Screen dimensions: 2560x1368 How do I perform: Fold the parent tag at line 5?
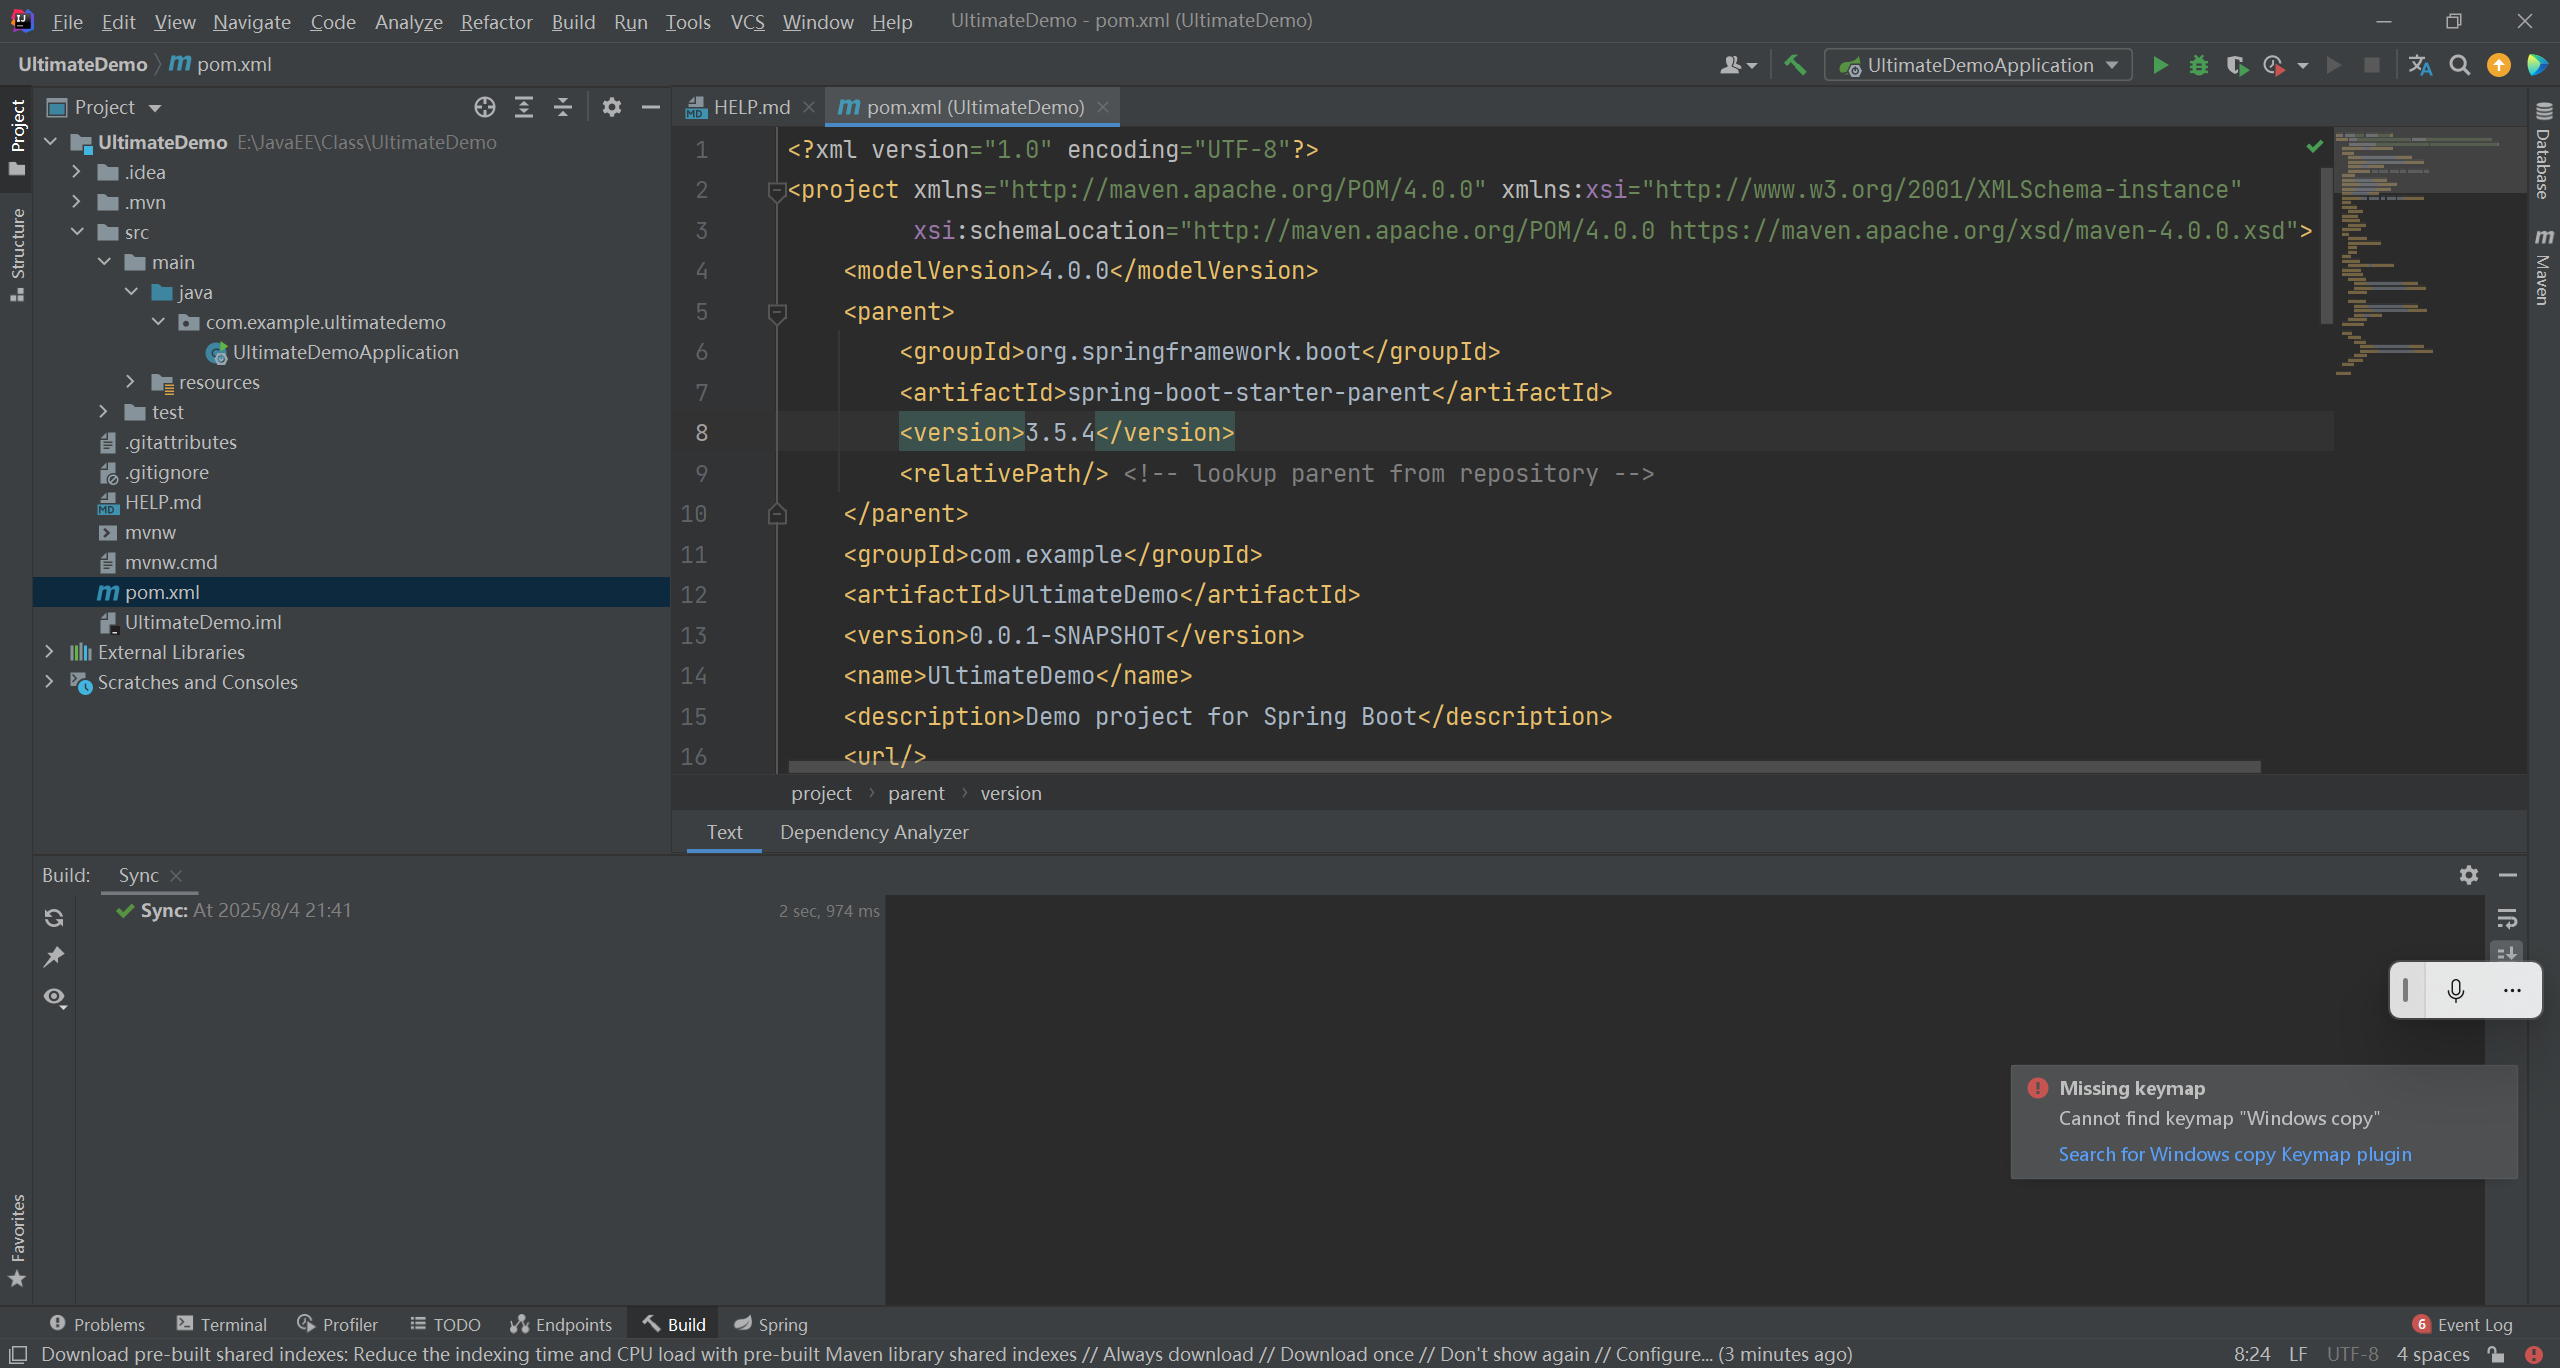click(777, 312)
